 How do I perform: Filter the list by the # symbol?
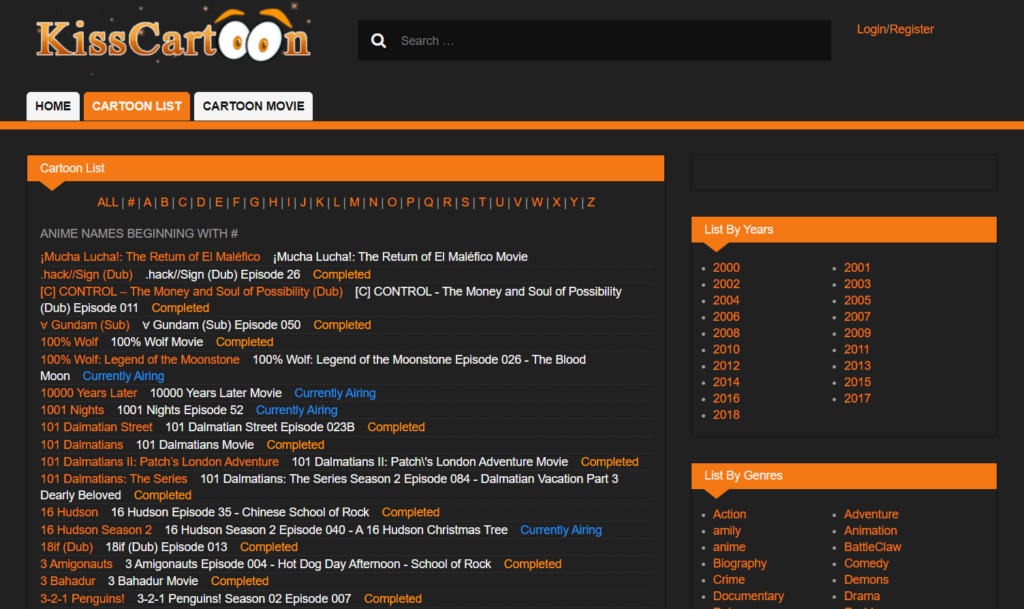(131, 202)
